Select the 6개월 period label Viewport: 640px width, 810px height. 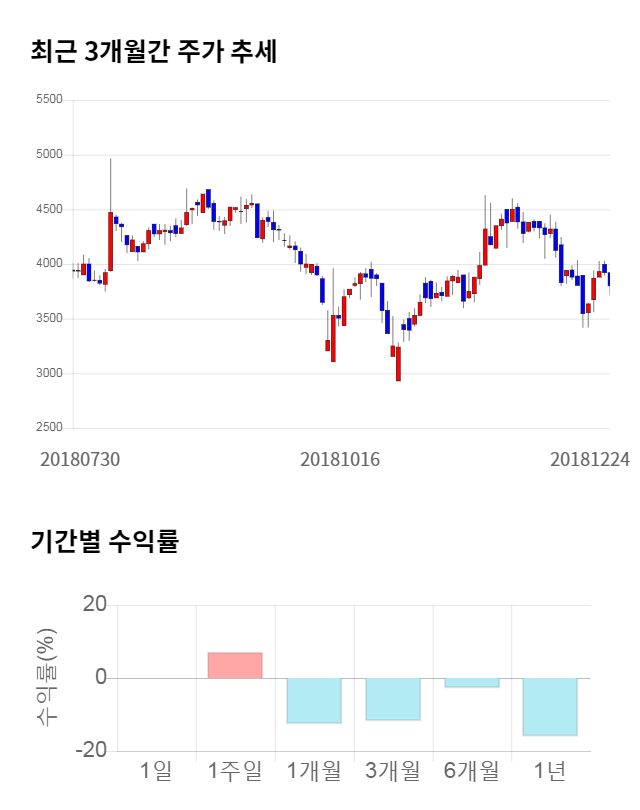471,771
